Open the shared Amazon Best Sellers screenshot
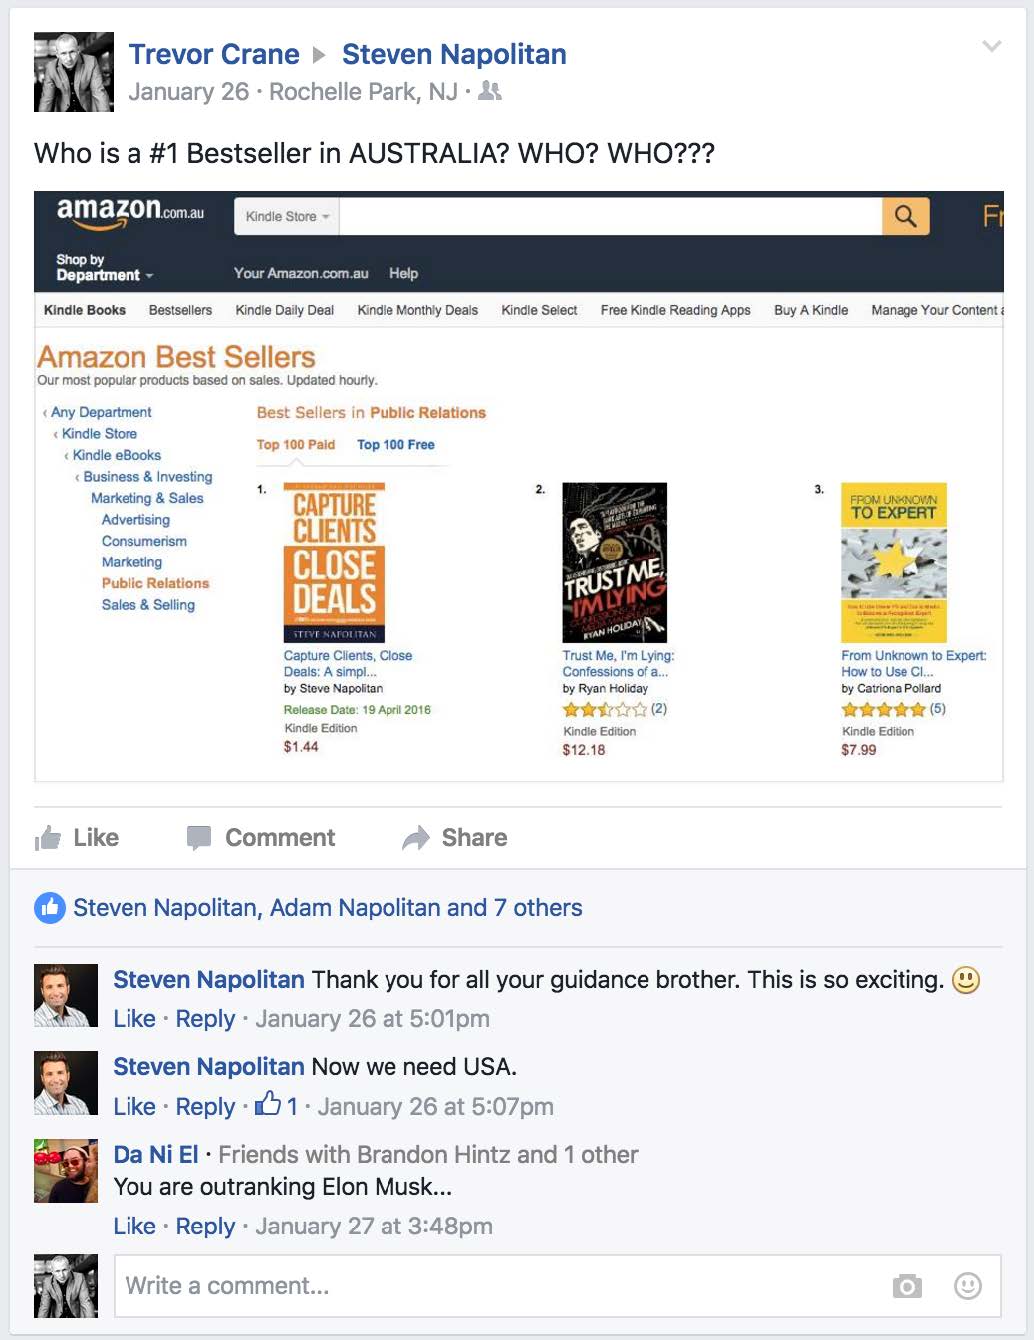Viewport: 1034px width, 1340px height. tap(519, 487)
